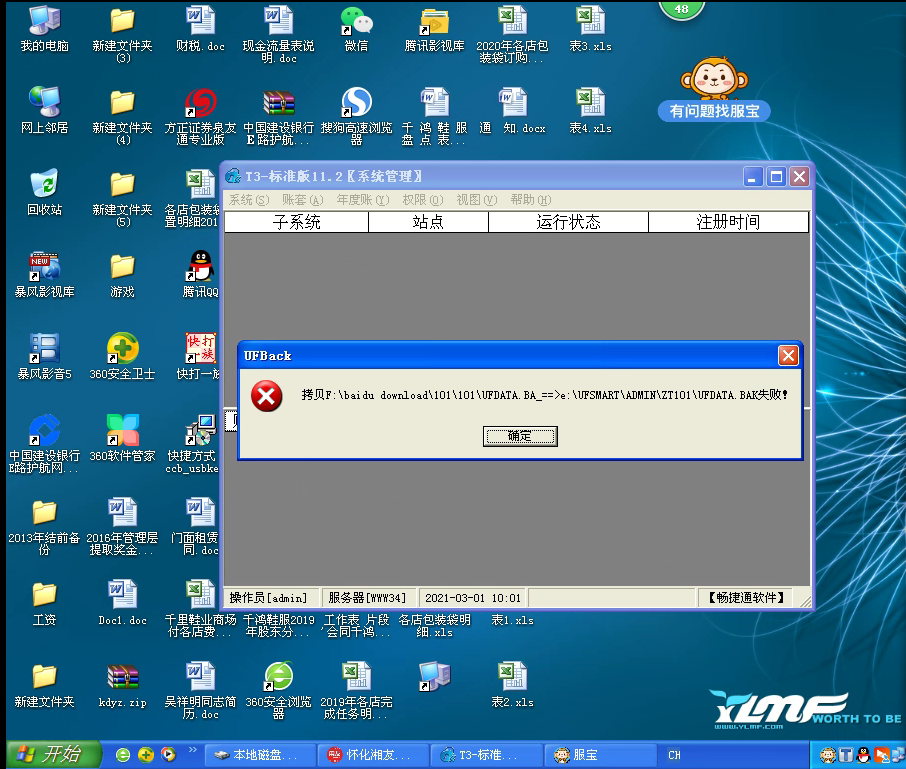Select 现金流量表说明.doc file icon
This screenshot has height=769, width=906.
coord(279,34)
